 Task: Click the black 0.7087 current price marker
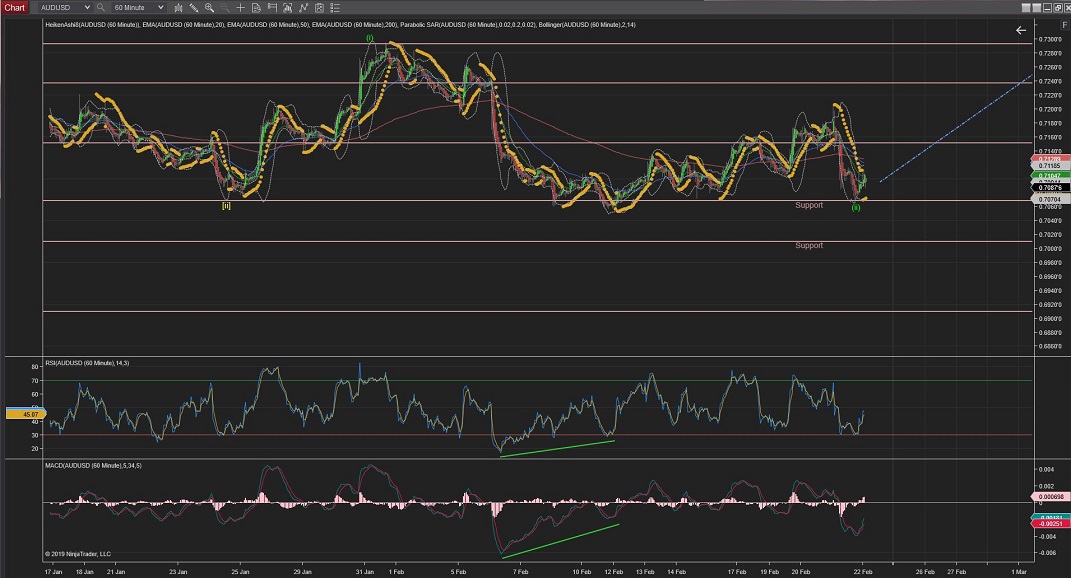[1049, 187]
